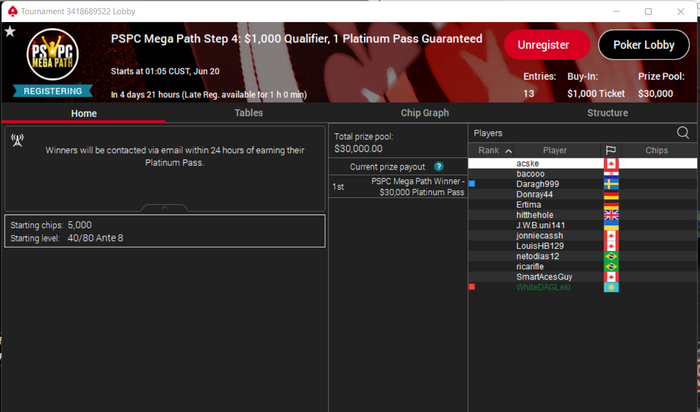
Task: Click the Starting chips 5,000 text
Action: click(x=51, y=225)
